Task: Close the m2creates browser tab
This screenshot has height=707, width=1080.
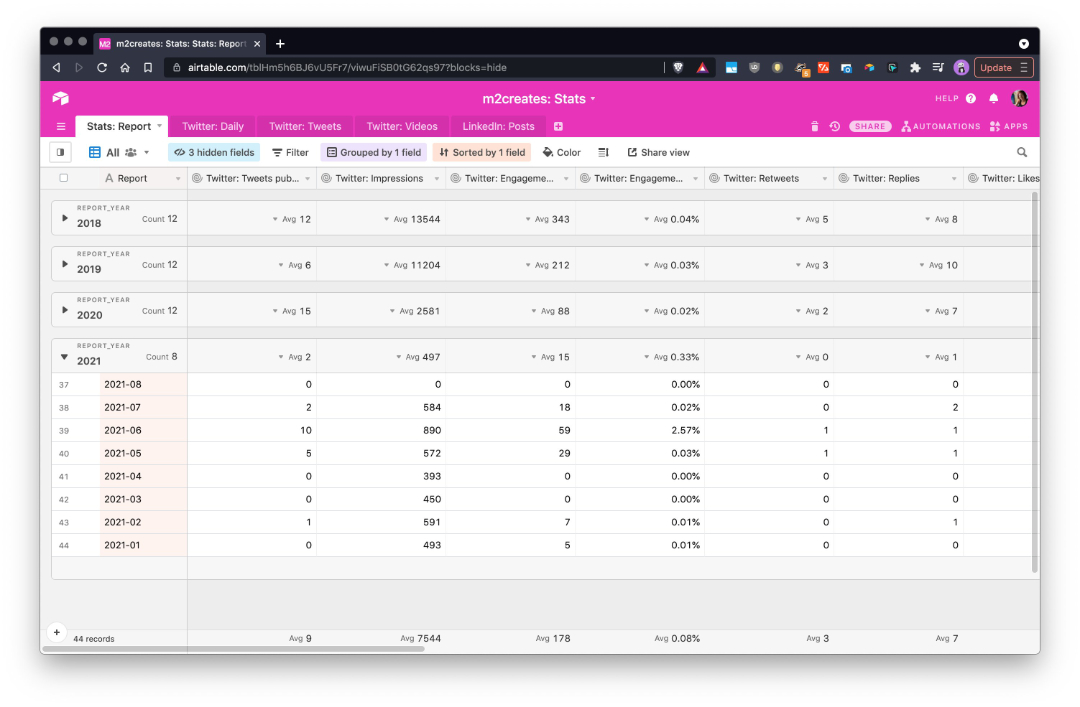Action: click(x=257, y=43)
